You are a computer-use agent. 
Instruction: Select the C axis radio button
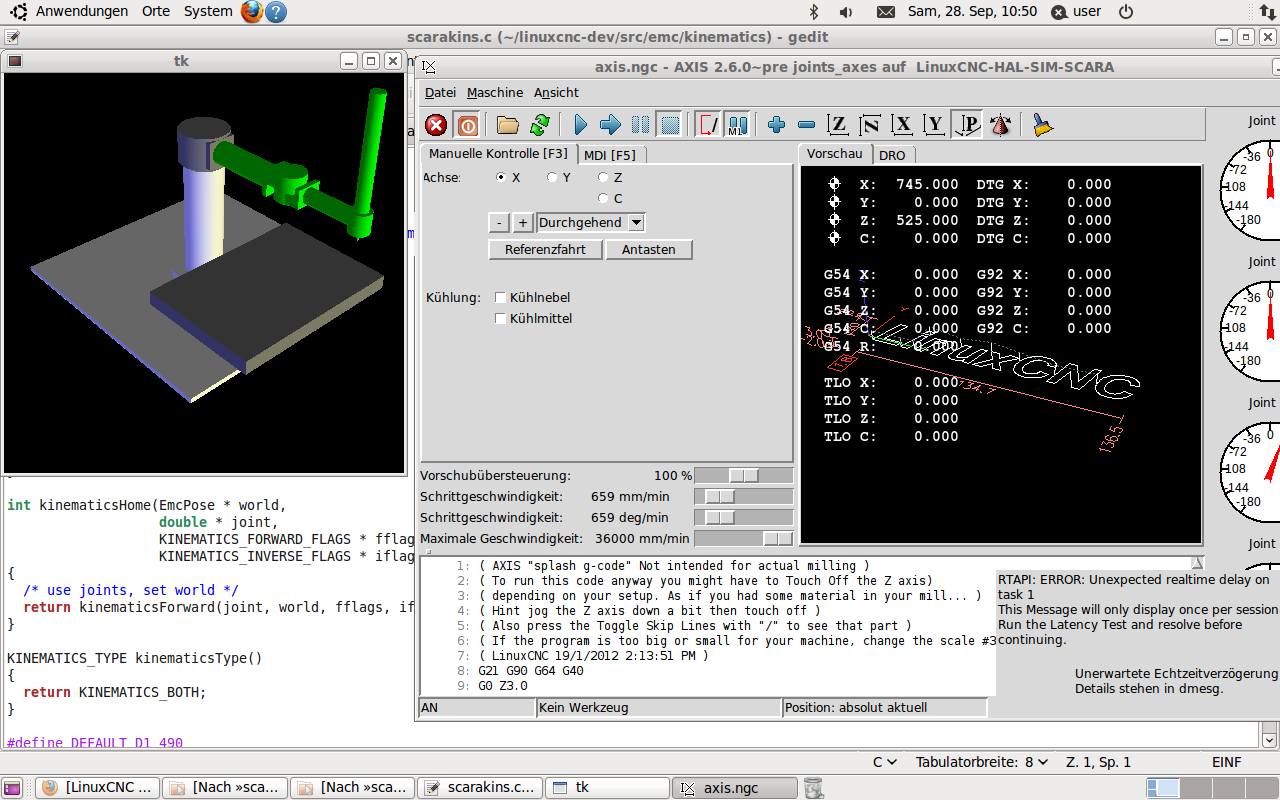point(603,199)
